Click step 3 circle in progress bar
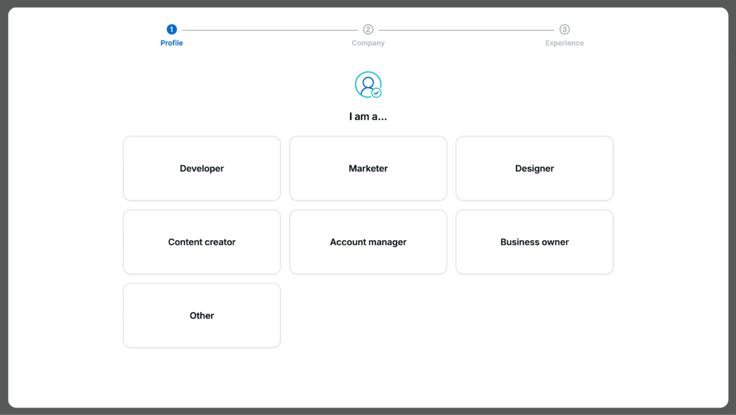736x415 pixels. [x=564, y=30]
